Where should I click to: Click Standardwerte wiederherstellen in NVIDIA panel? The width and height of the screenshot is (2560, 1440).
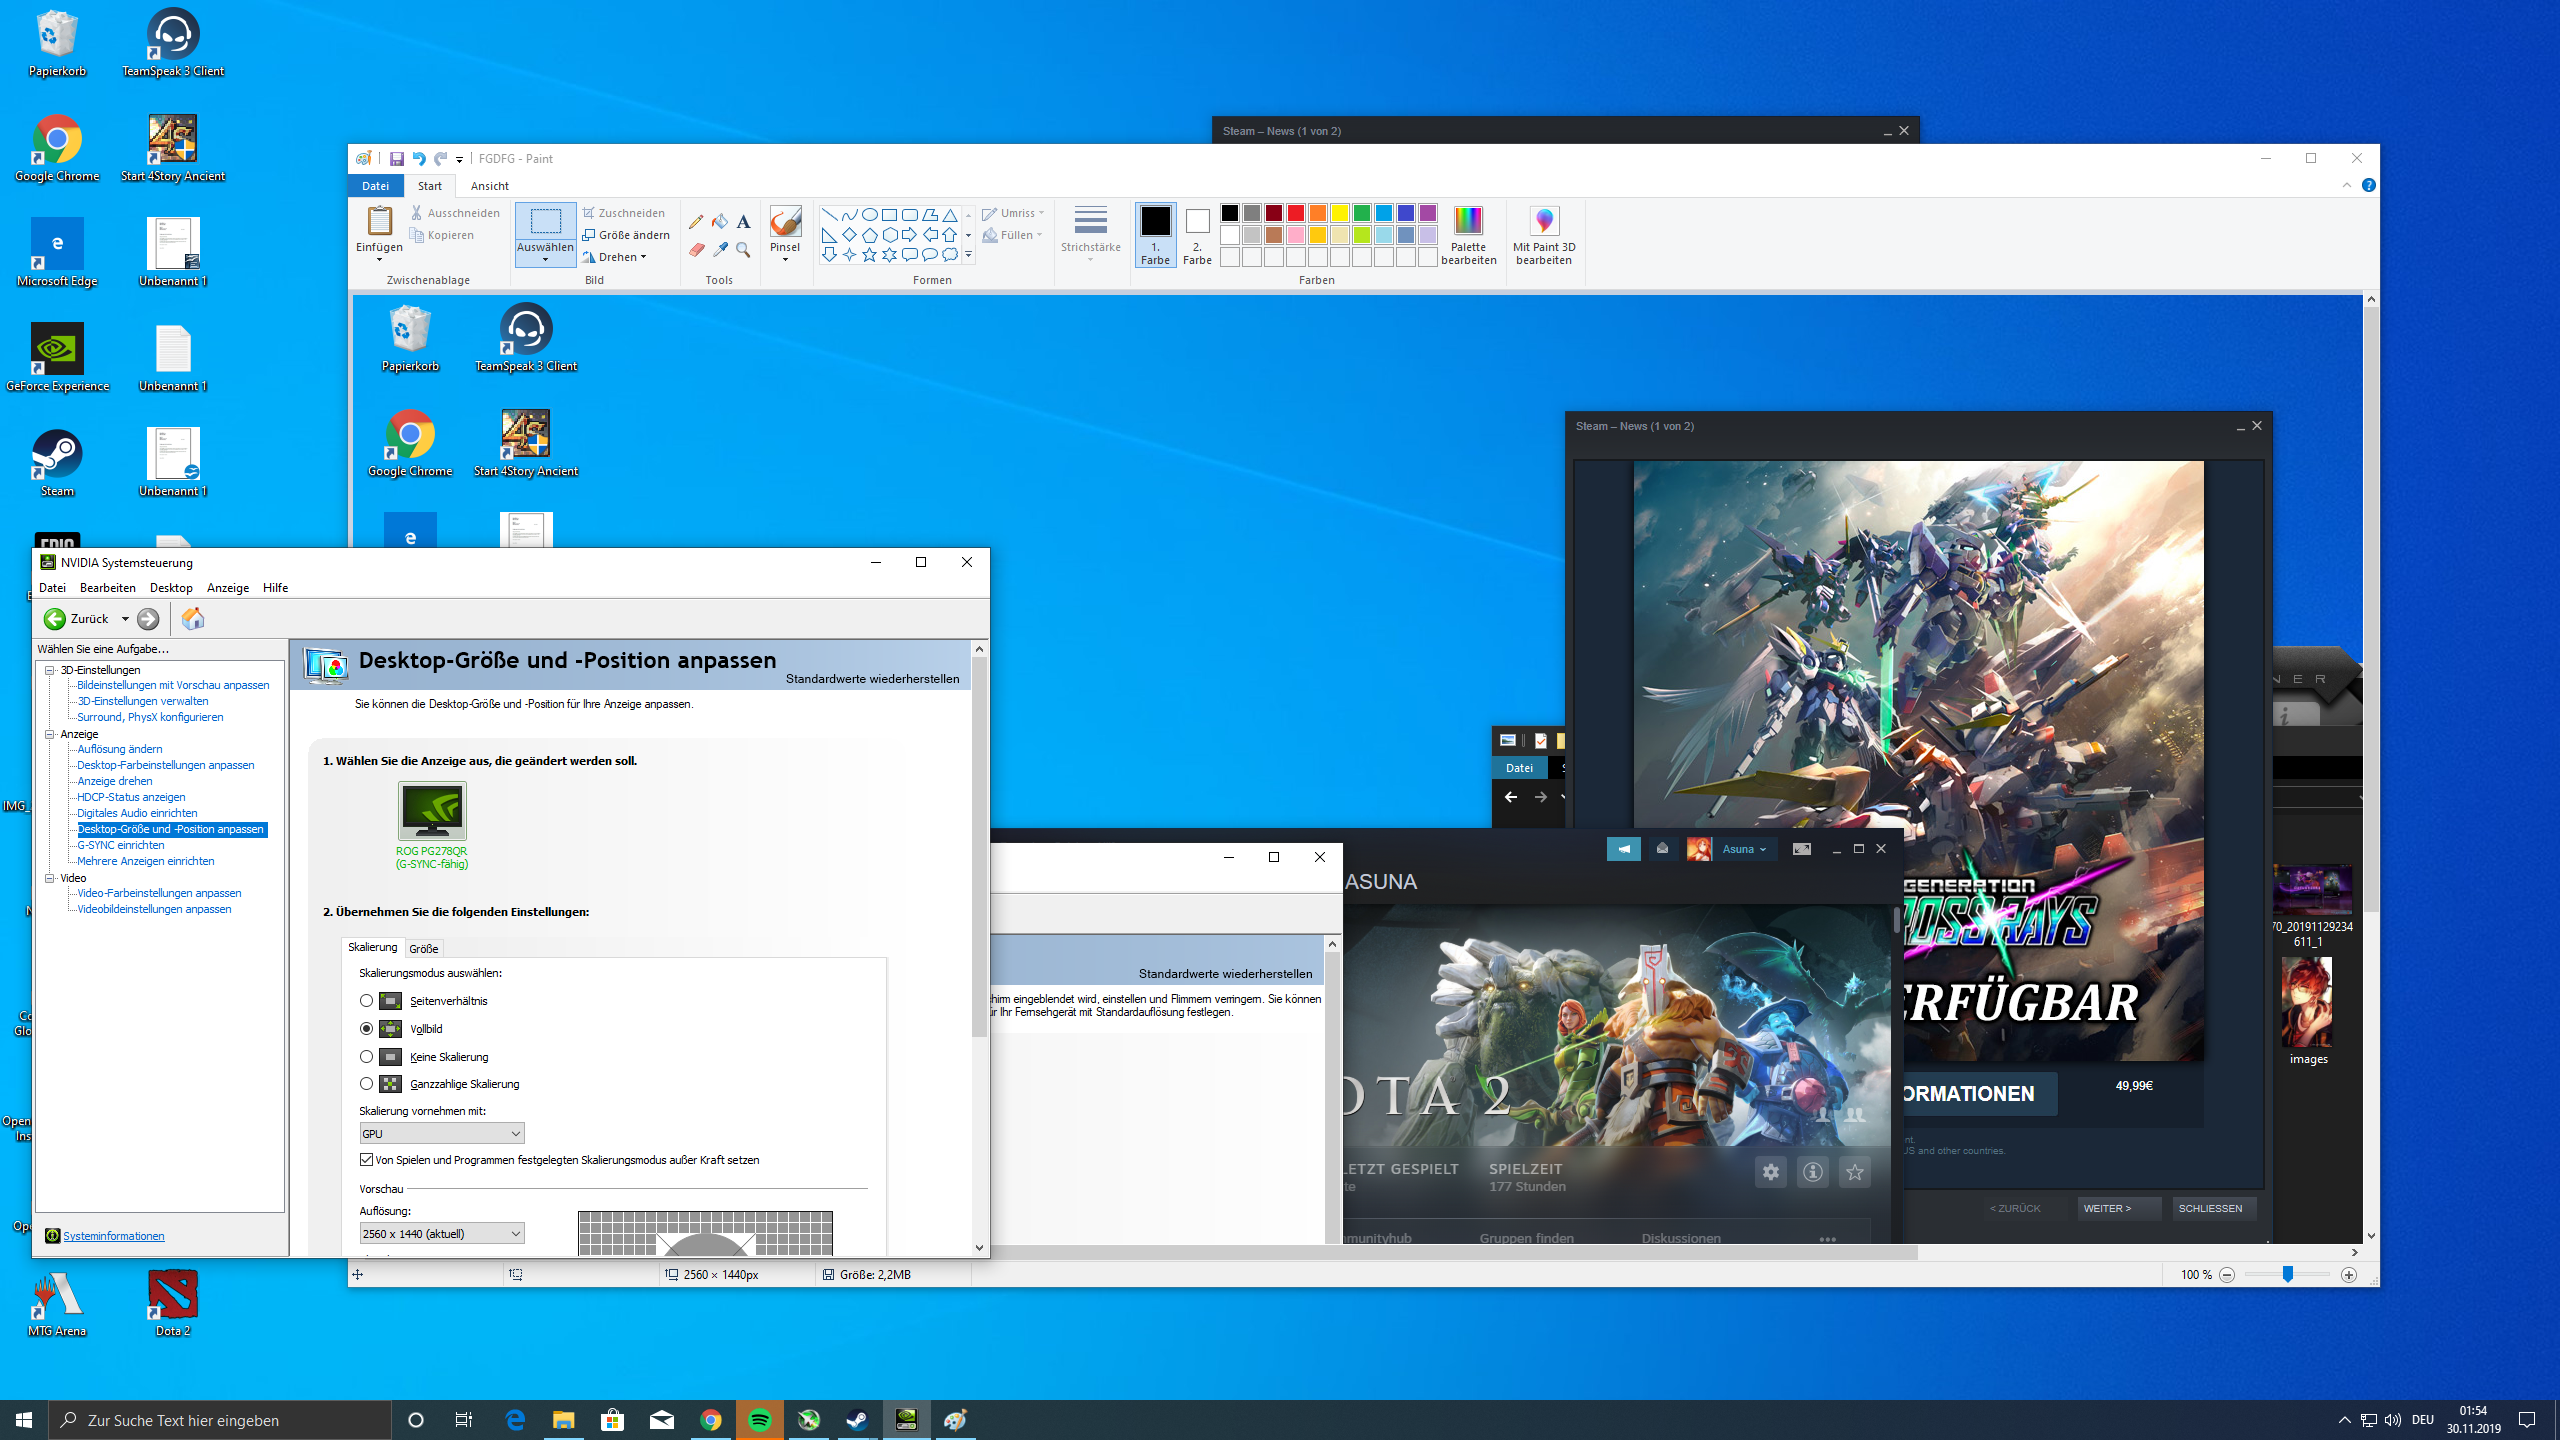872,679
